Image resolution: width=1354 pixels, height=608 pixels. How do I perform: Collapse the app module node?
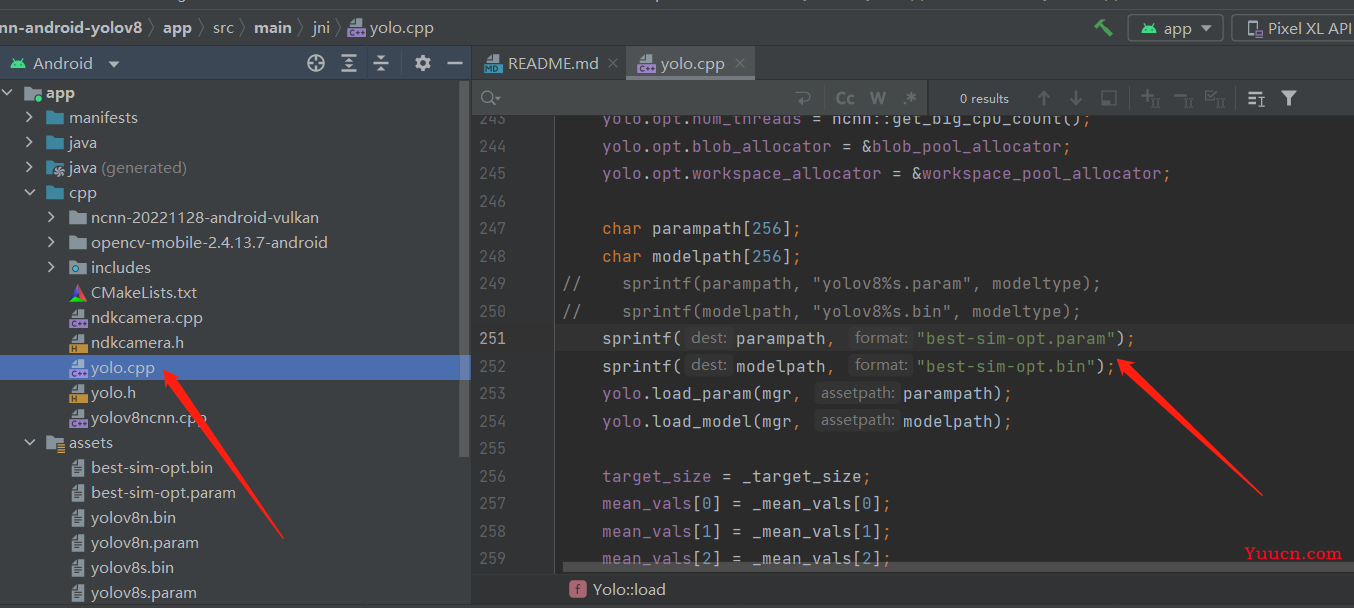coord(9,93)
